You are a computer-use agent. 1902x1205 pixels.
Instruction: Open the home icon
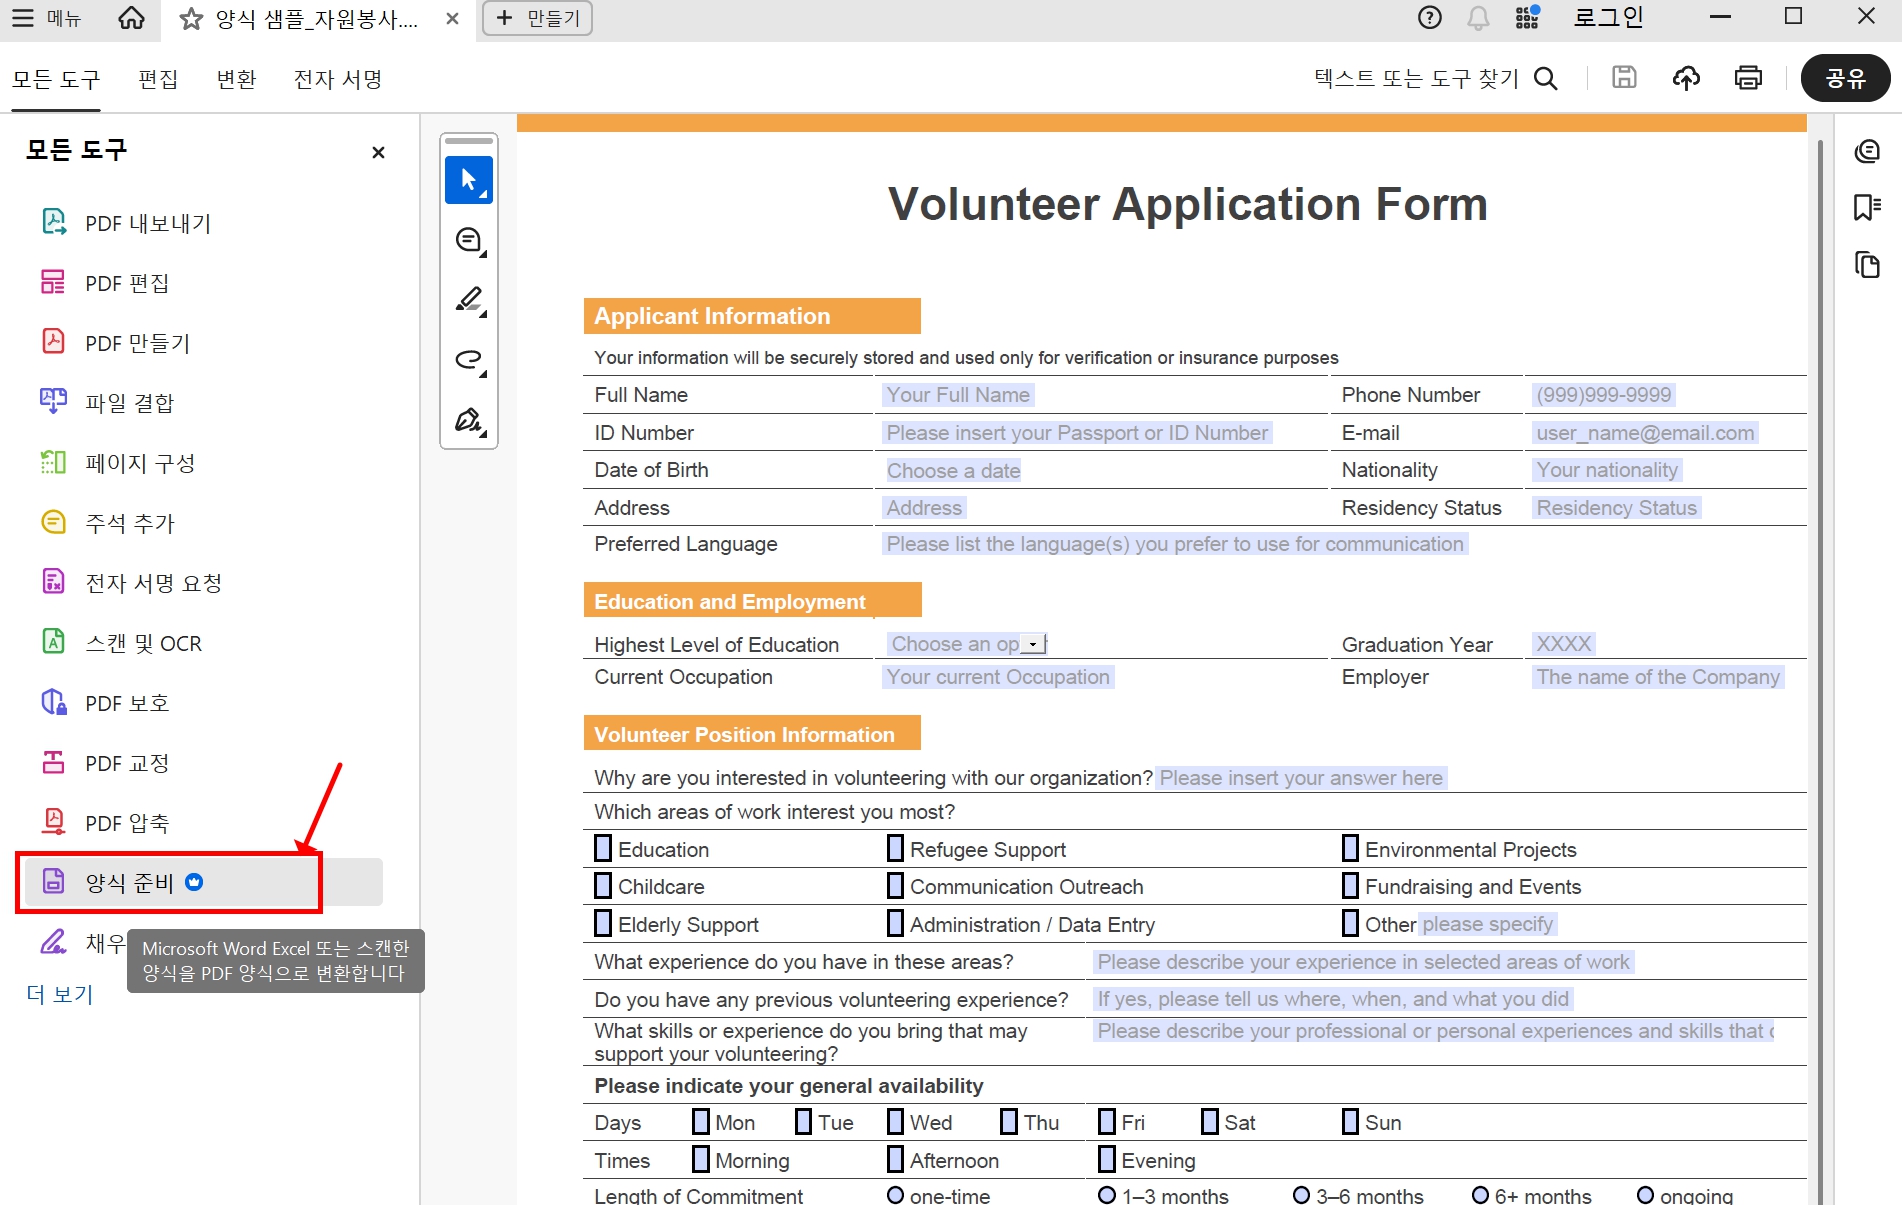pyautogui.click(x=131, y=18)
